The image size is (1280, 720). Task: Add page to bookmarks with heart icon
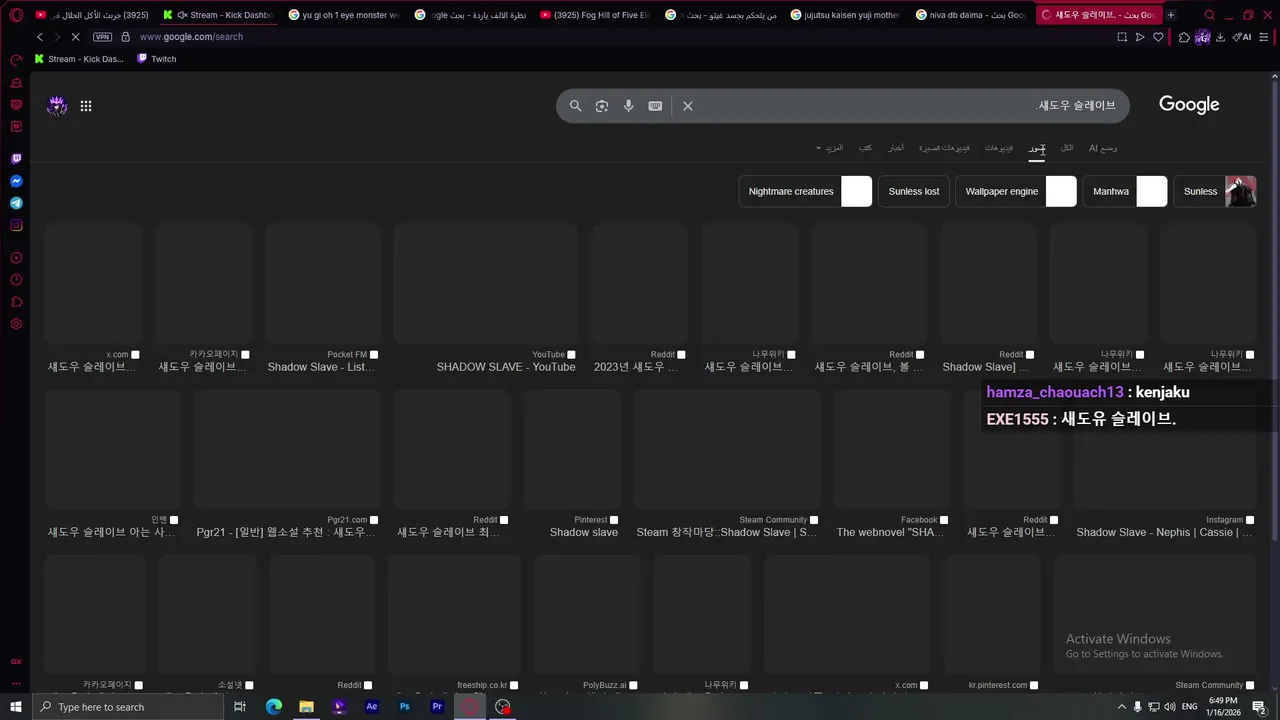1158,37
